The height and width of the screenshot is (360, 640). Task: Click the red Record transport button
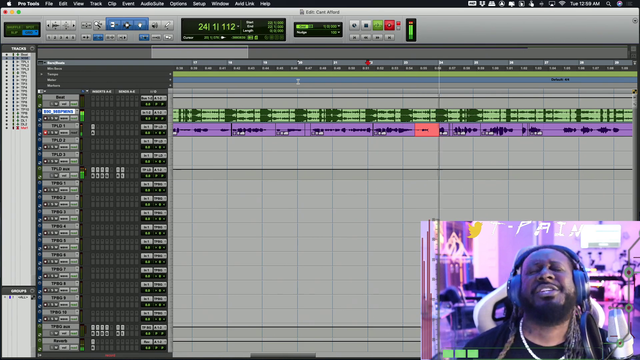click(x=389, y=25)
